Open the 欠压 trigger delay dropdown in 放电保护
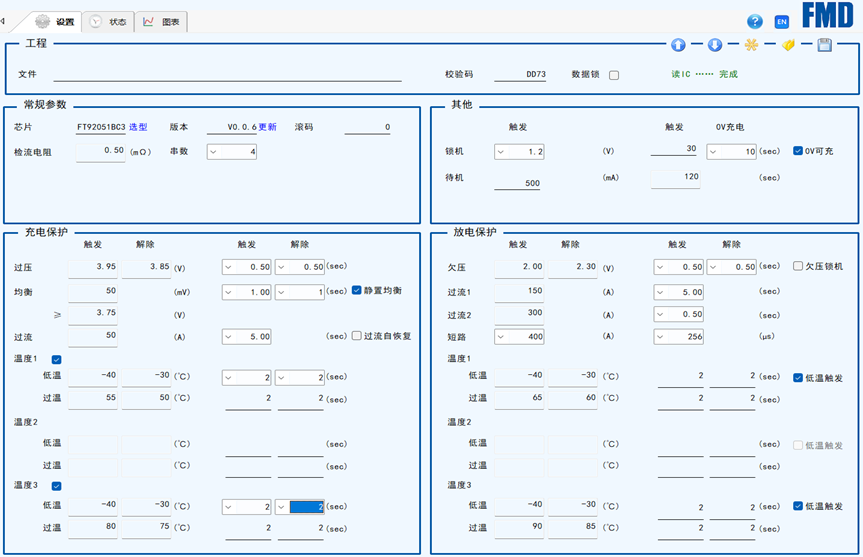The height and width of the screenshot is (557, 863). [x=679, y=267]
